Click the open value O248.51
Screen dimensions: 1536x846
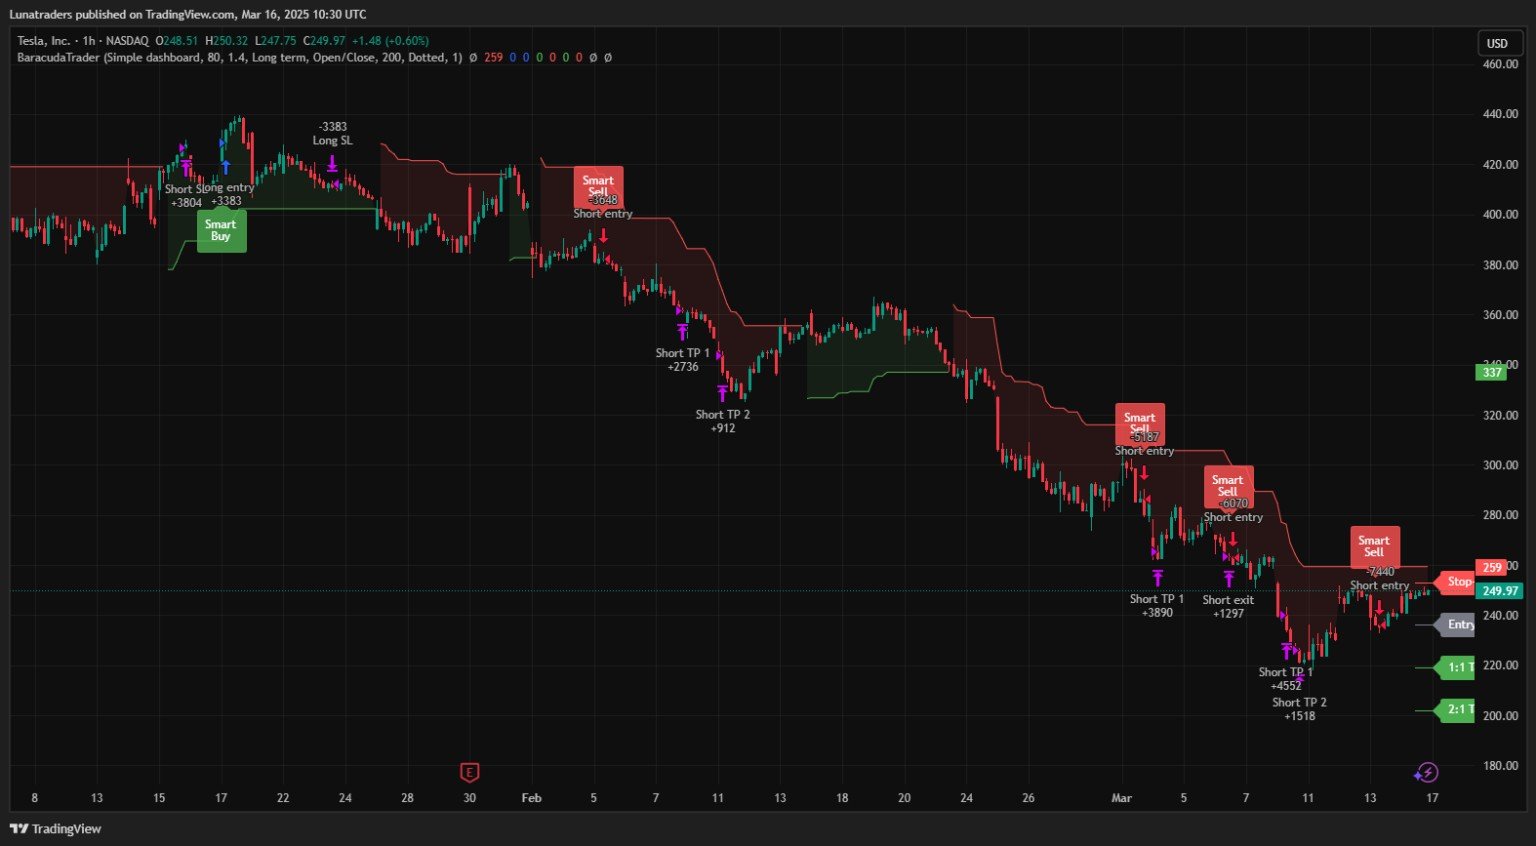click(x=177, y=41)
